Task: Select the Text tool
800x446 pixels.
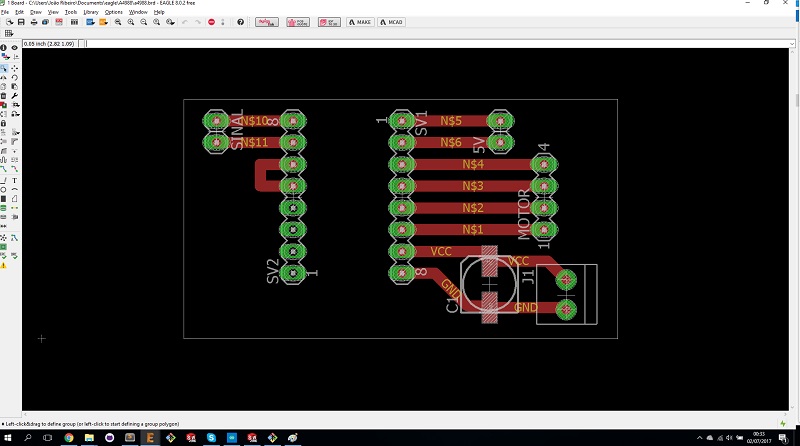Action: click(x=15, y=180)
